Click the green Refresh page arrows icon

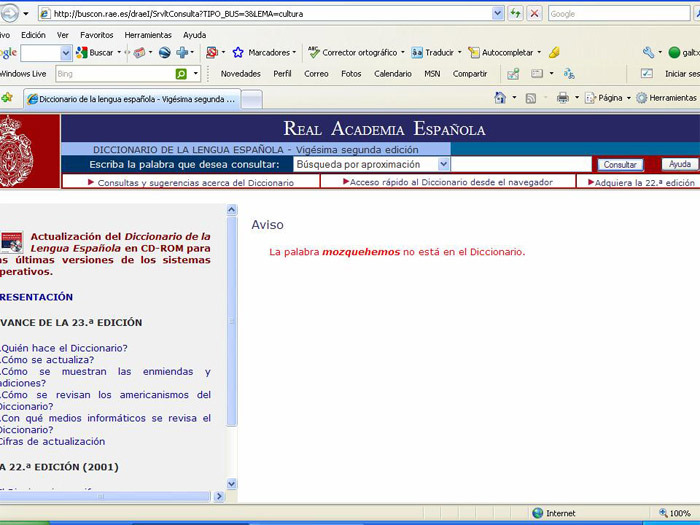coord(516,14)
